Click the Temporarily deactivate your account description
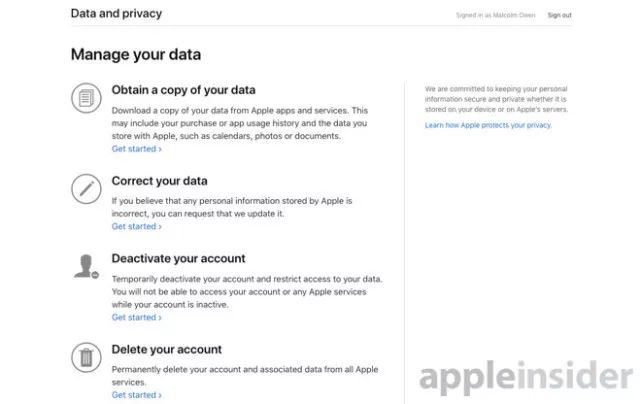This screenshot has width=641, height=404. click(x=247, y=291)
